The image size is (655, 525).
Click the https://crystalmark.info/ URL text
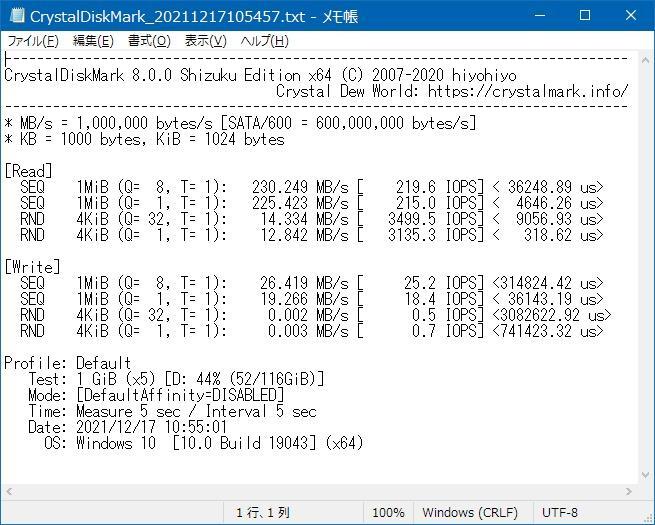tap(528, 91)
